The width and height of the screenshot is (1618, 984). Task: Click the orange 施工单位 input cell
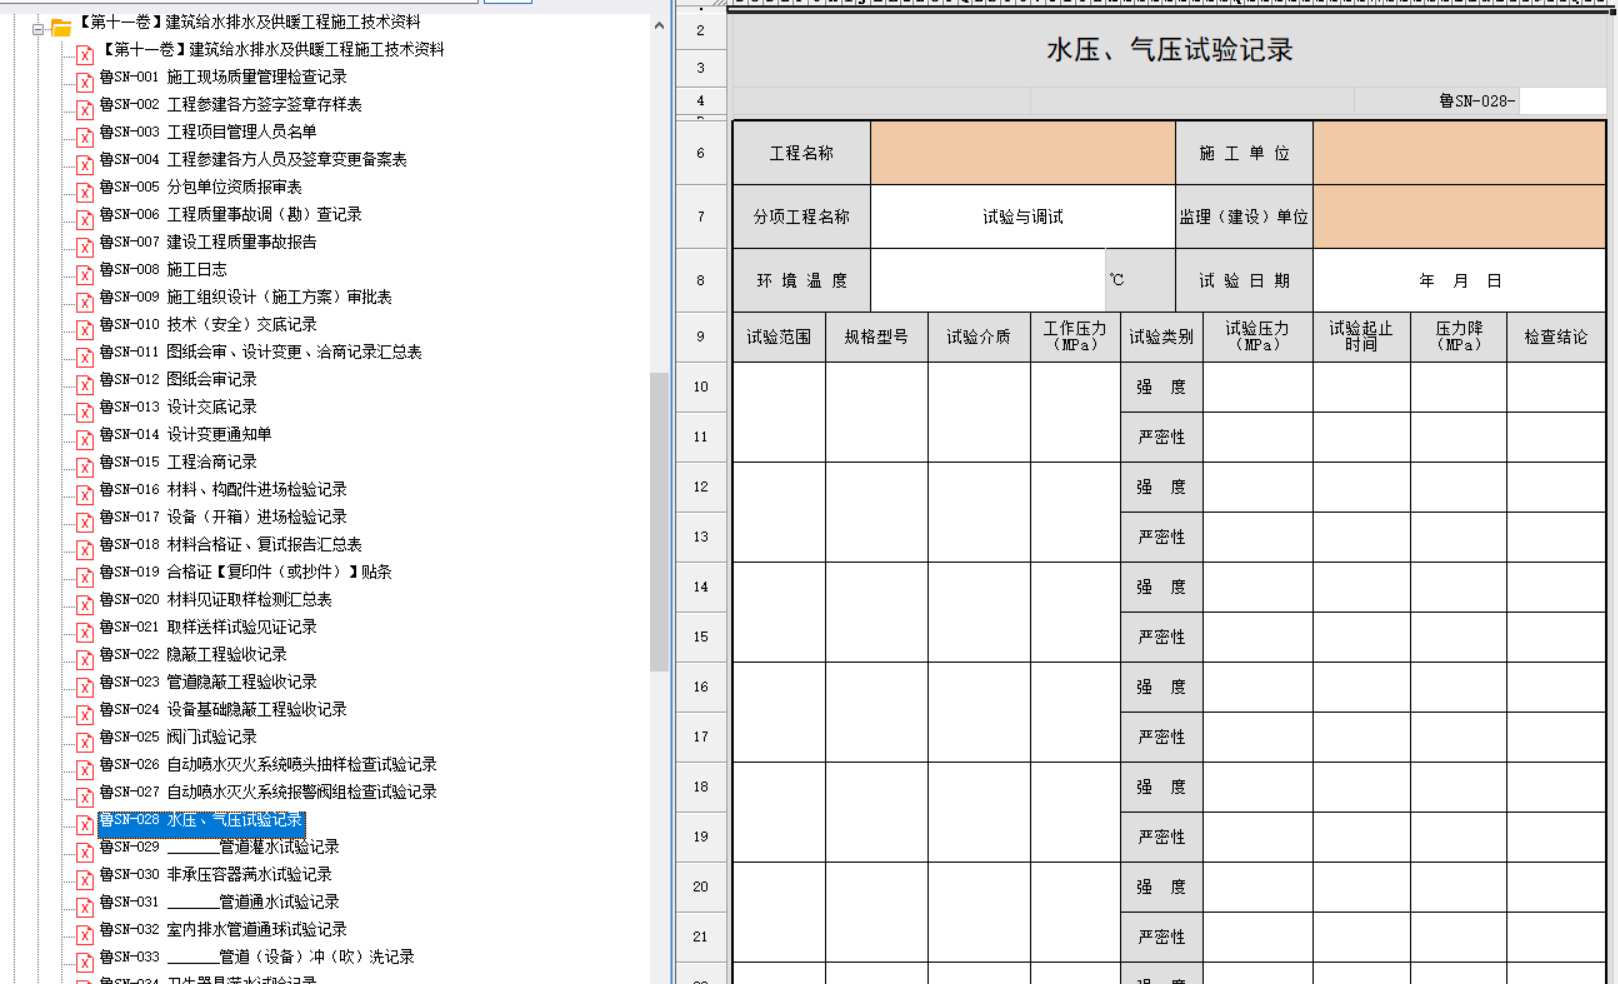coord(1458,153)
